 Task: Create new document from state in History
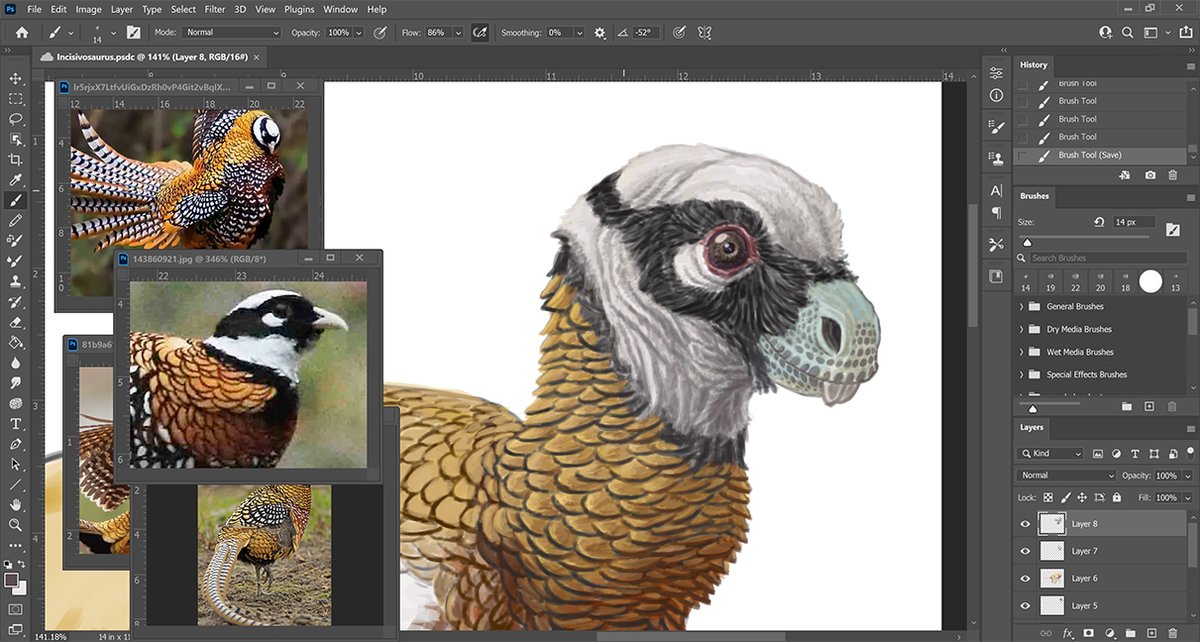pos(1125,175)
